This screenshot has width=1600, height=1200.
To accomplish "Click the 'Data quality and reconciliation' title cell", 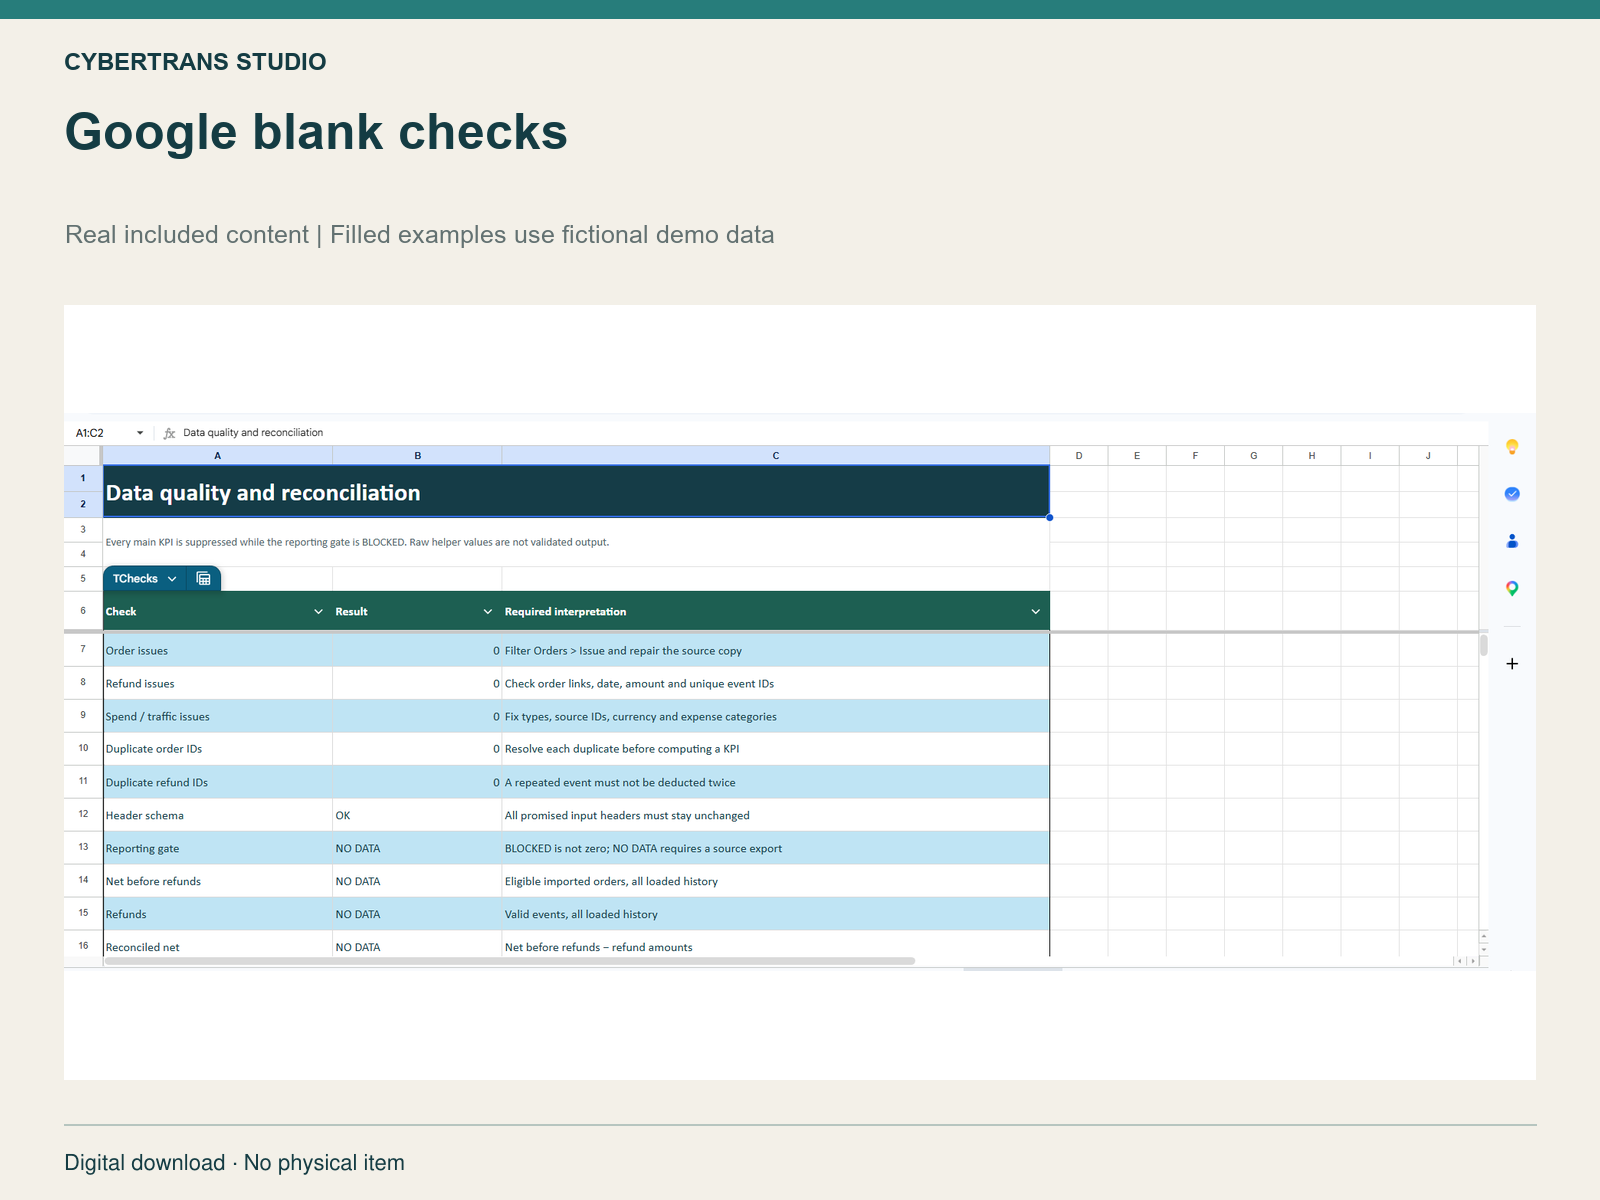I will click(576, 491).
